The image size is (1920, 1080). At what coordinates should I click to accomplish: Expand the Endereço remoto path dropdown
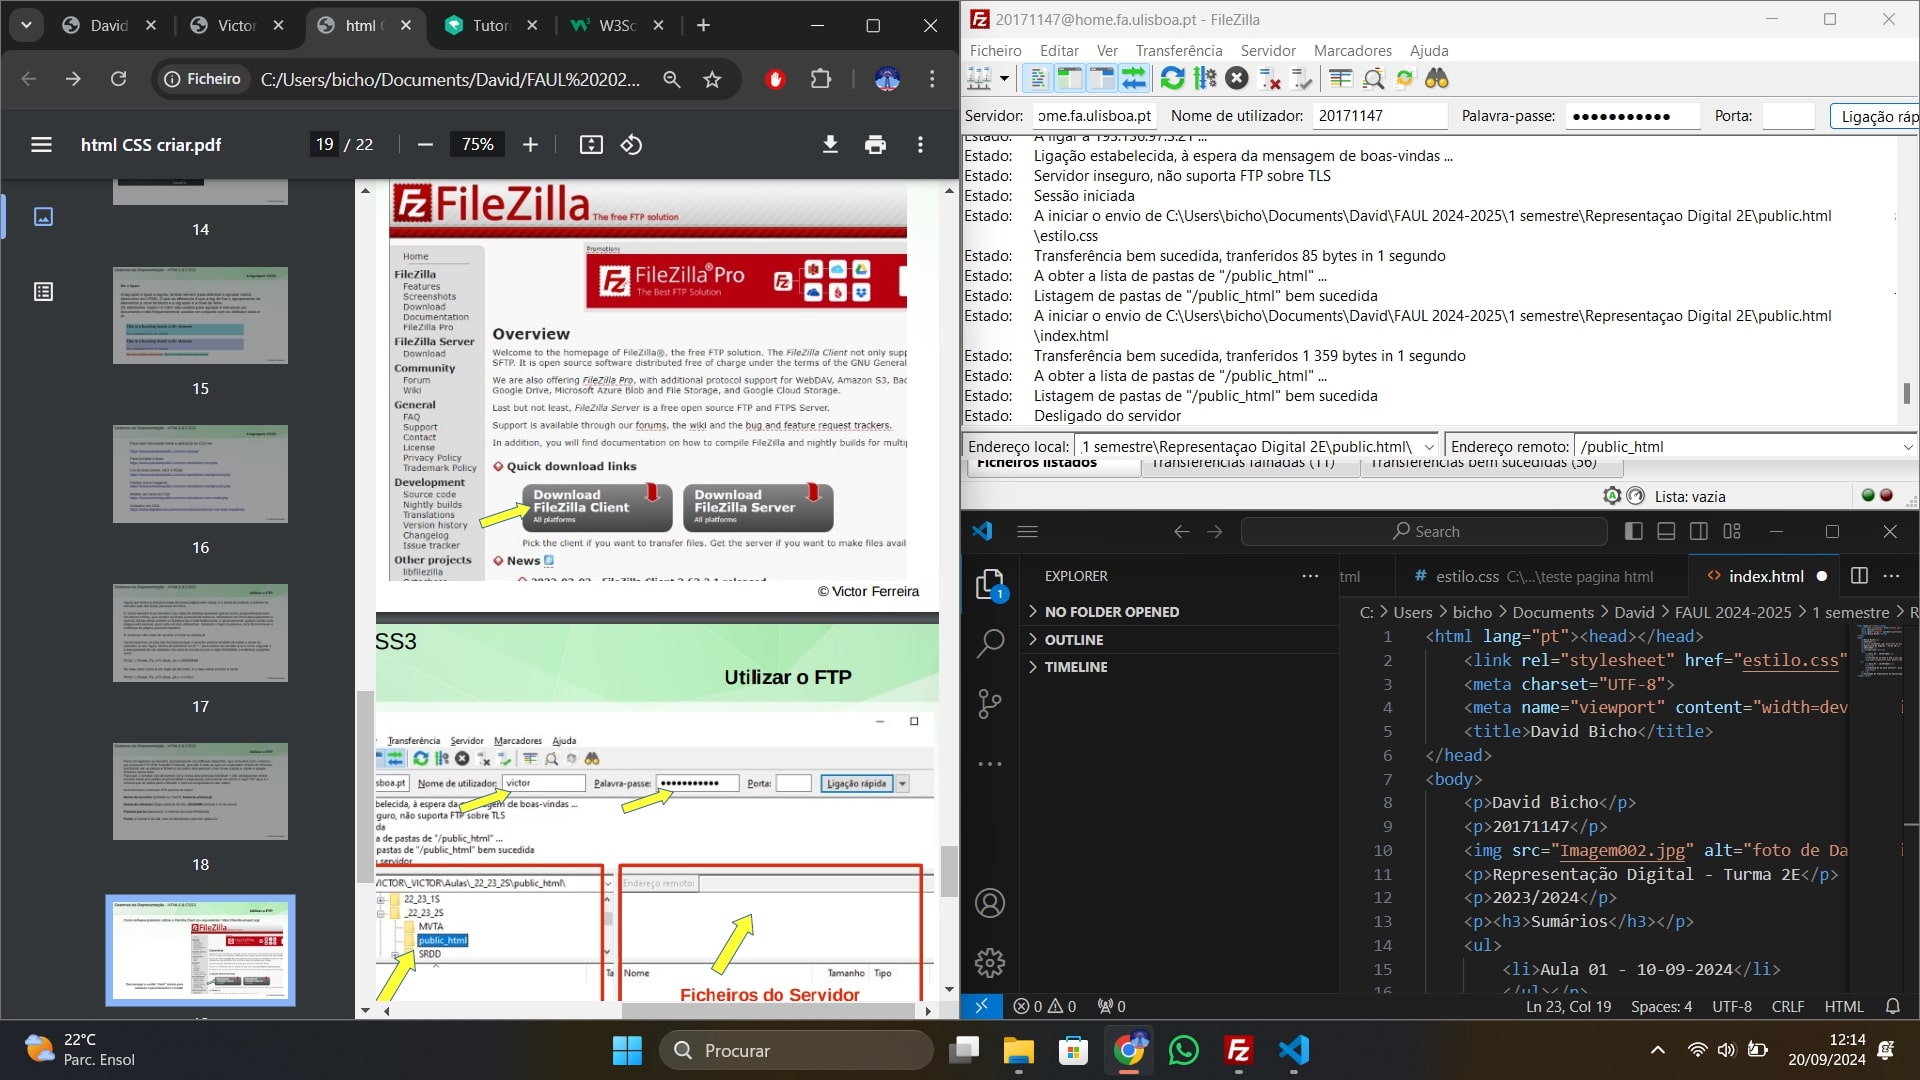tap(1907, 447)
